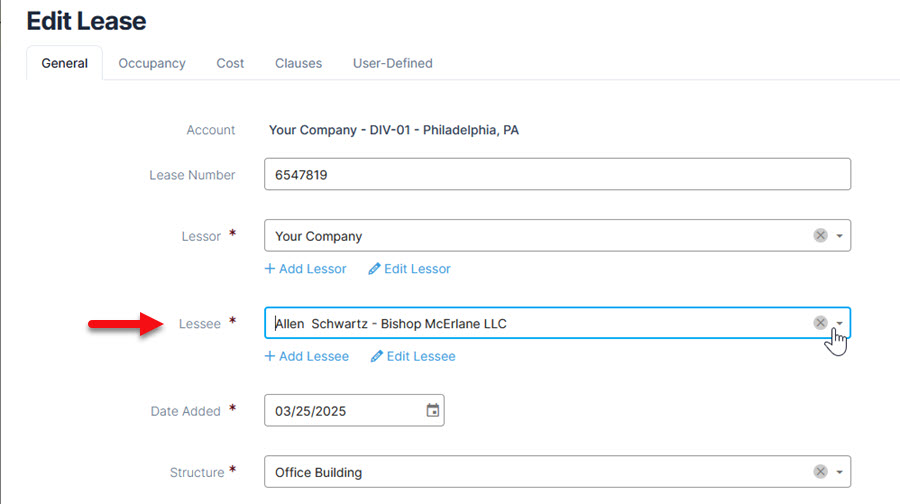This screenshot has width=900, height=504.
Task: Click the Date Added text field
Action: pos(340,410)
